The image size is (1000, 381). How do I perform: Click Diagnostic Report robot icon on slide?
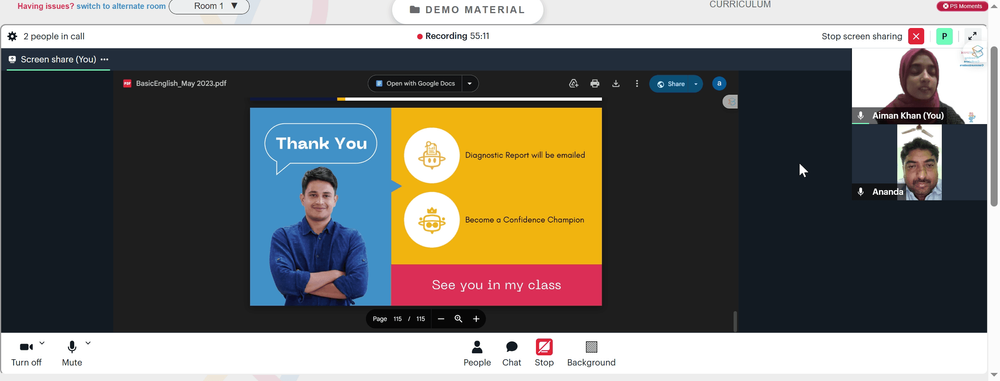432,155
